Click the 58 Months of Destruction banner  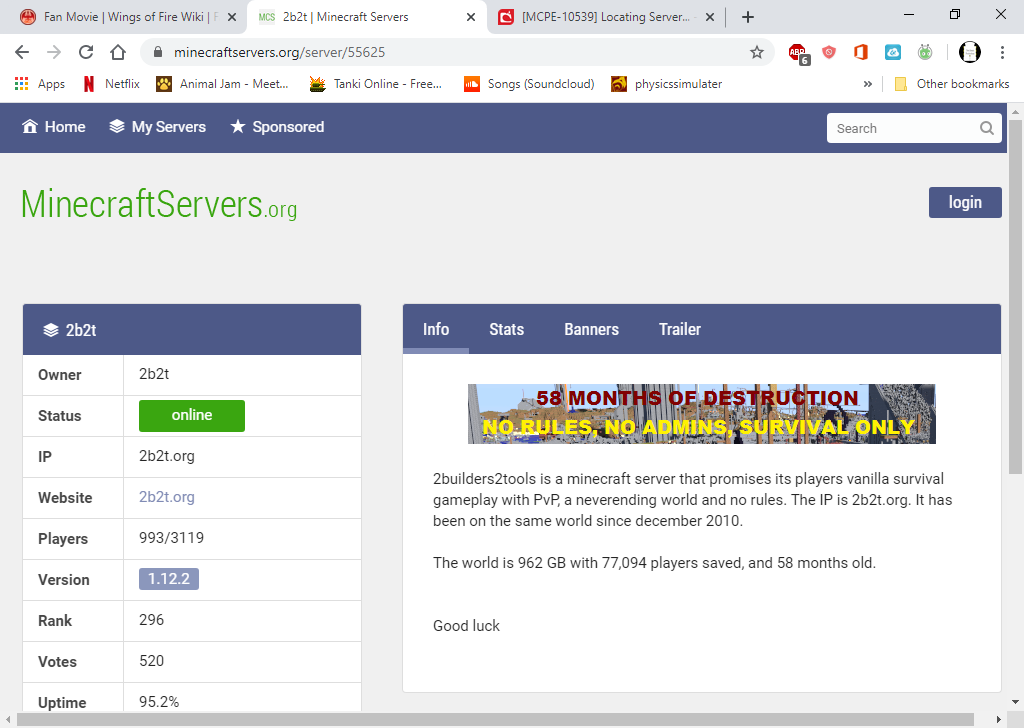click(x=701, y=414)
